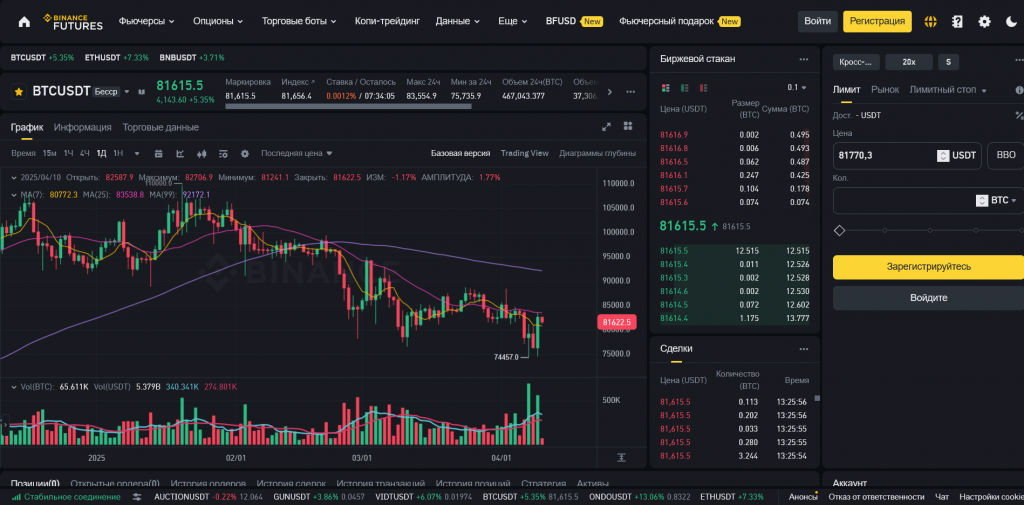Image resolution: width=1024 pixels, height=505 pixels.
Task: Select the Market order tab
Action: [885, 90]
